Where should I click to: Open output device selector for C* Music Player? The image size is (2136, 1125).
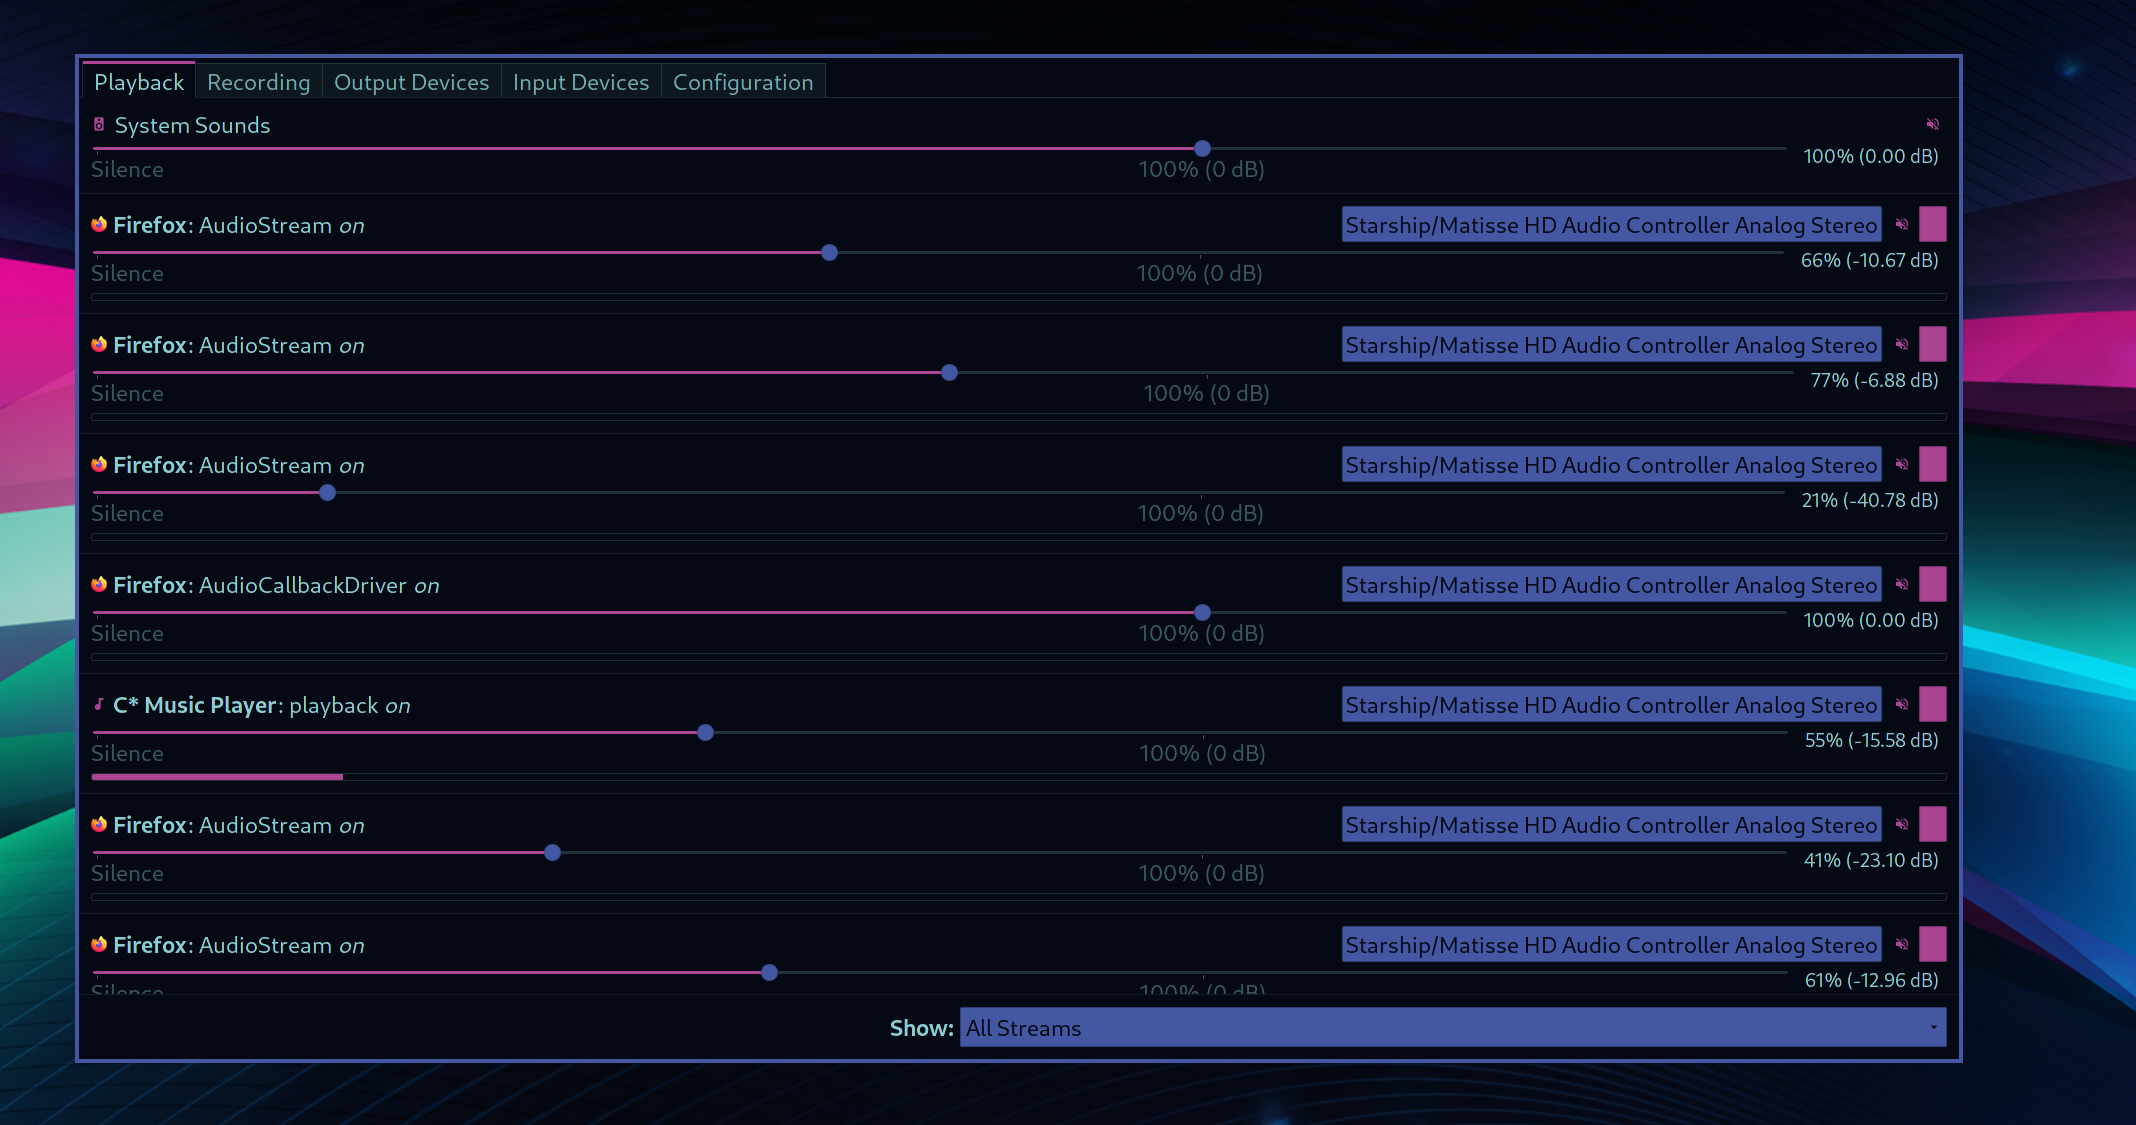pos(1610,705)
